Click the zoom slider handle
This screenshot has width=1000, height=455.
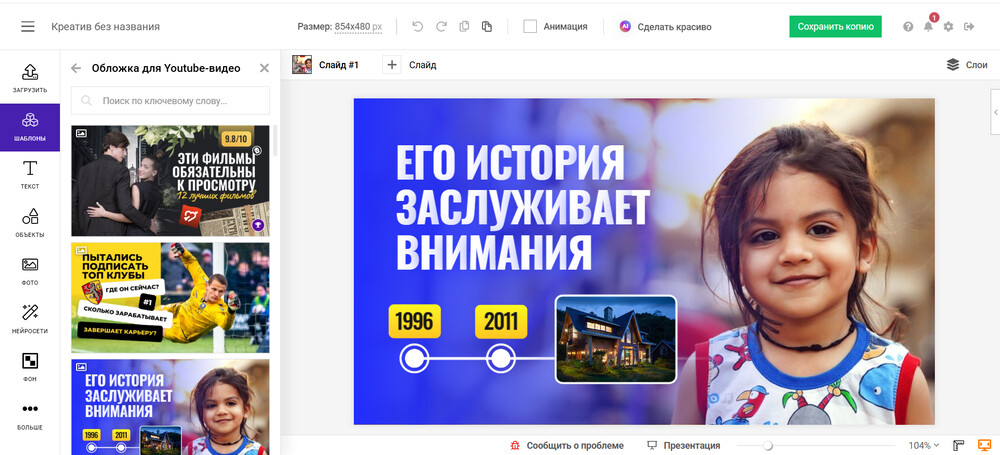[768, 445]
